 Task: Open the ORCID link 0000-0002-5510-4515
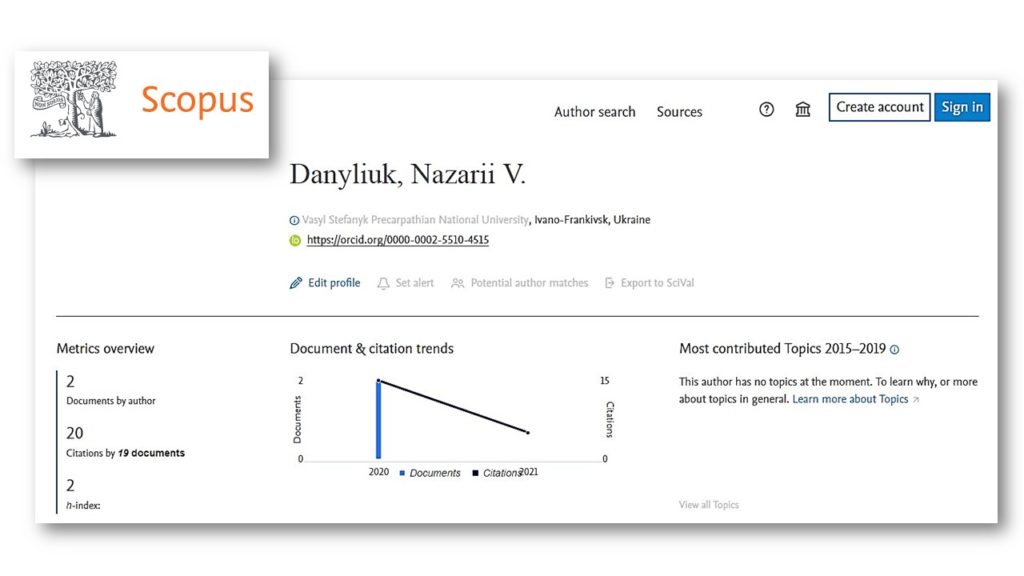click(x=398, y=240)
